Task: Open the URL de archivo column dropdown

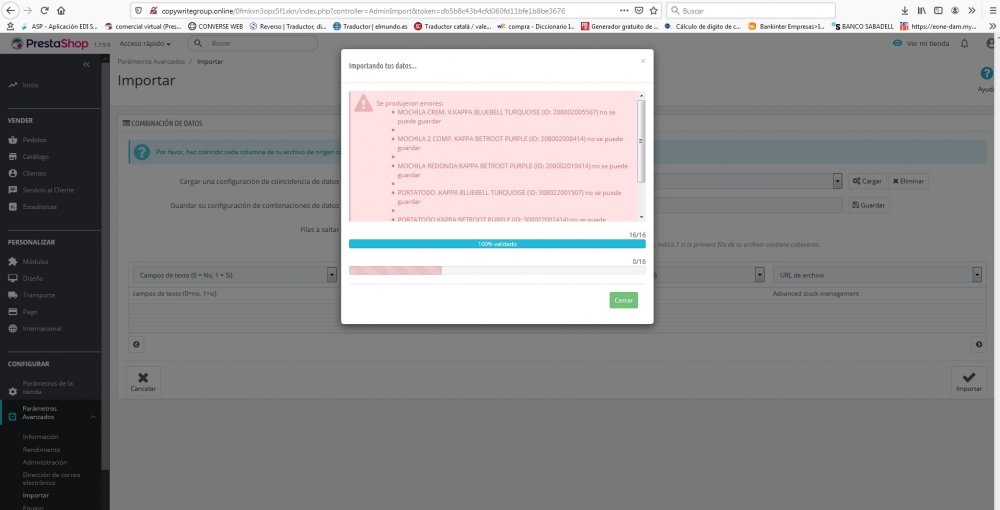Action: 878,275
